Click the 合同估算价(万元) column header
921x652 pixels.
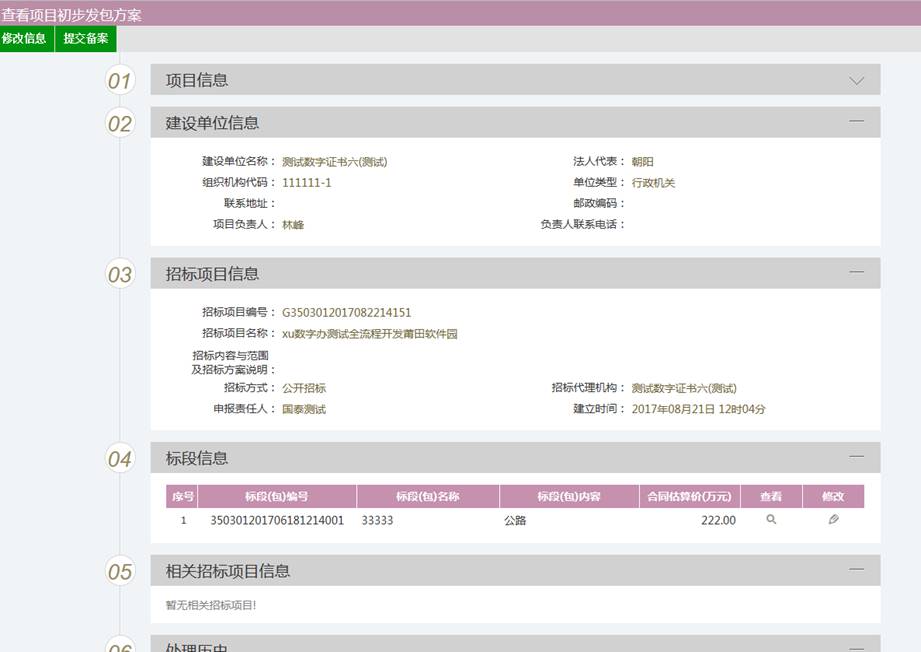tap(689, 497)
